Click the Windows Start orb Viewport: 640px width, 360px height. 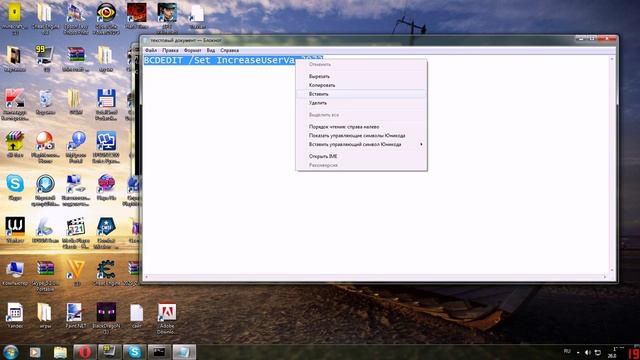[11, 352]
